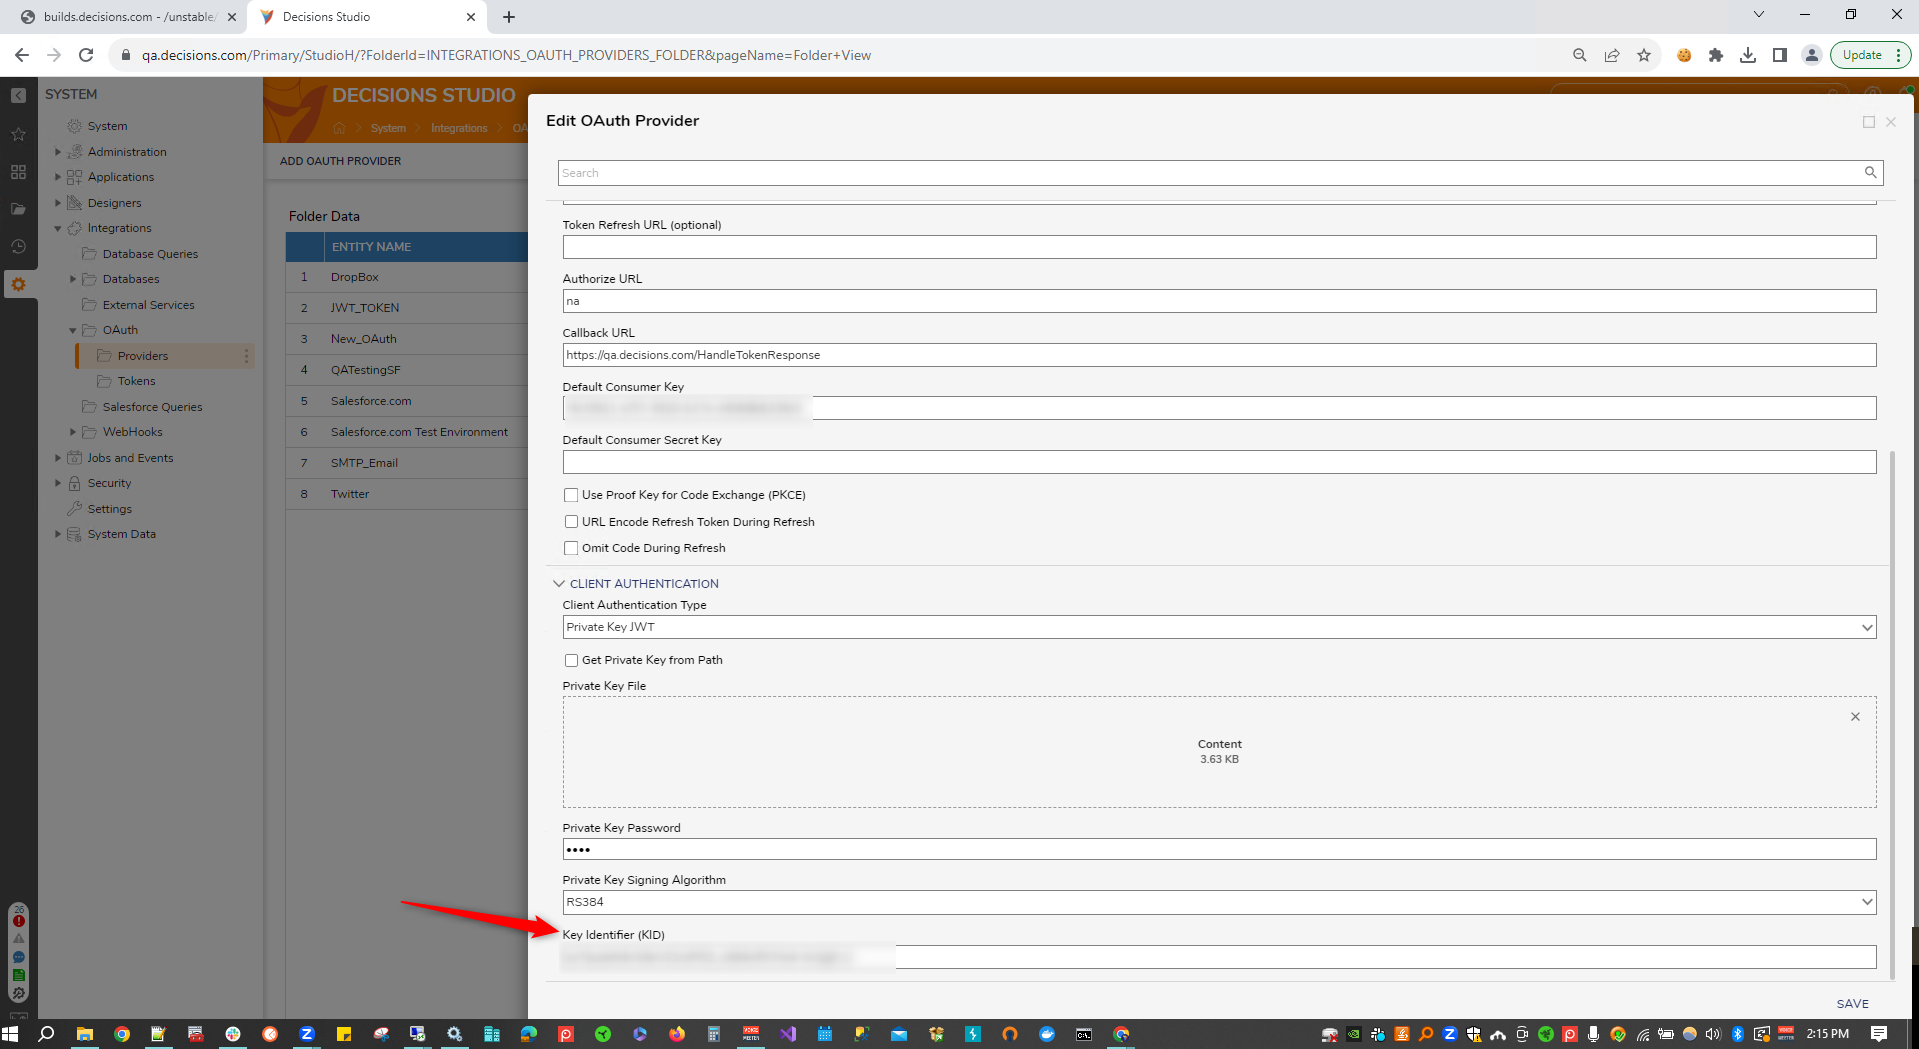Click the browser back arrow
Image resolution: width=1919 pixels, height=1049 pixels.
tap(22, 55)
